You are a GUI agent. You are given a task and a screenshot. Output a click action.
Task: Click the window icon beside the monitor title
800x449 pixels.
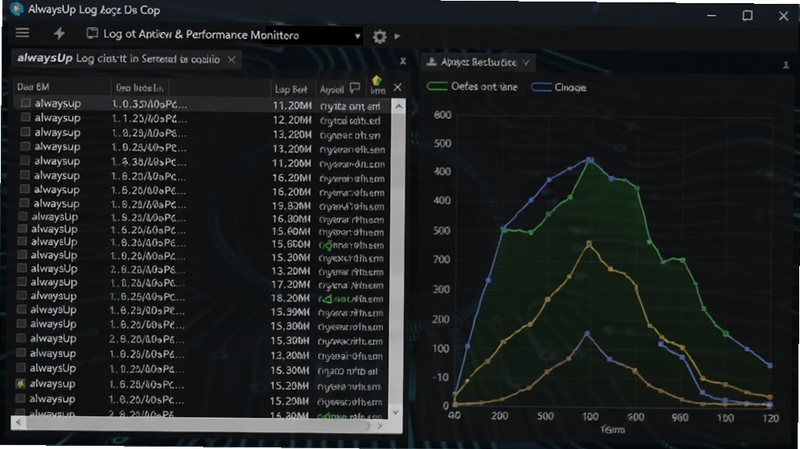[x=92, y=34]
